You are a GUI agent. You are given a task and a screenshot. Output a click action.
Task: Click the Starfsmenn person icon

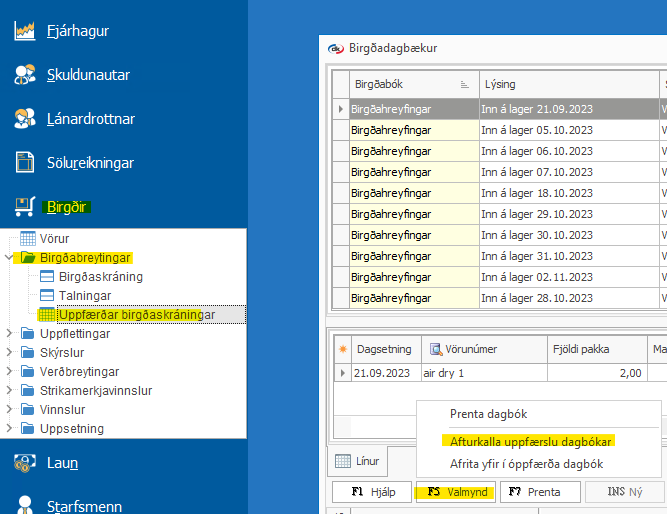(x=25, y=505)
